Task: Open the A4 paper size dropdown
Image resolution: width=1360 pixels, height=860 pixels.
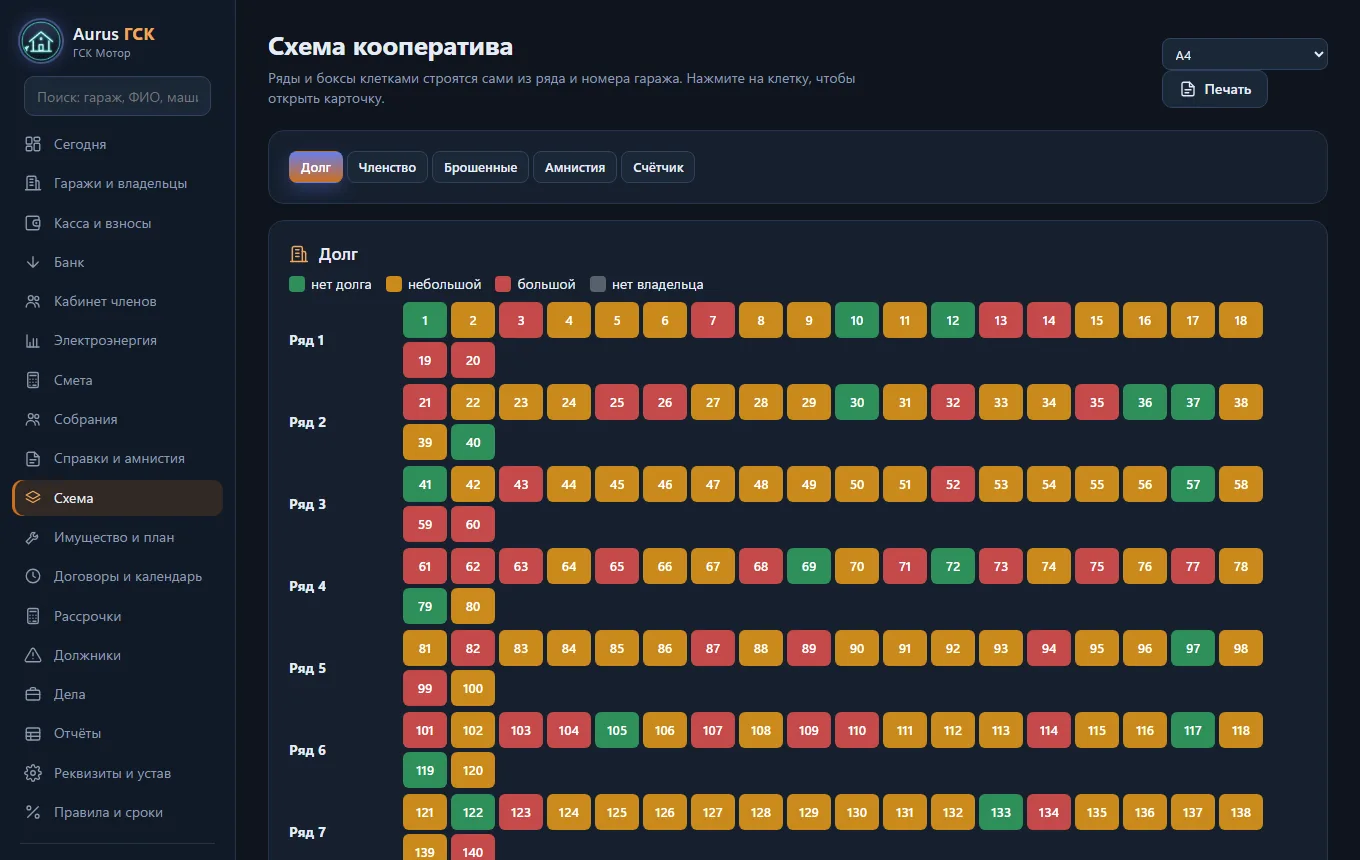Action: (1244, 55)
